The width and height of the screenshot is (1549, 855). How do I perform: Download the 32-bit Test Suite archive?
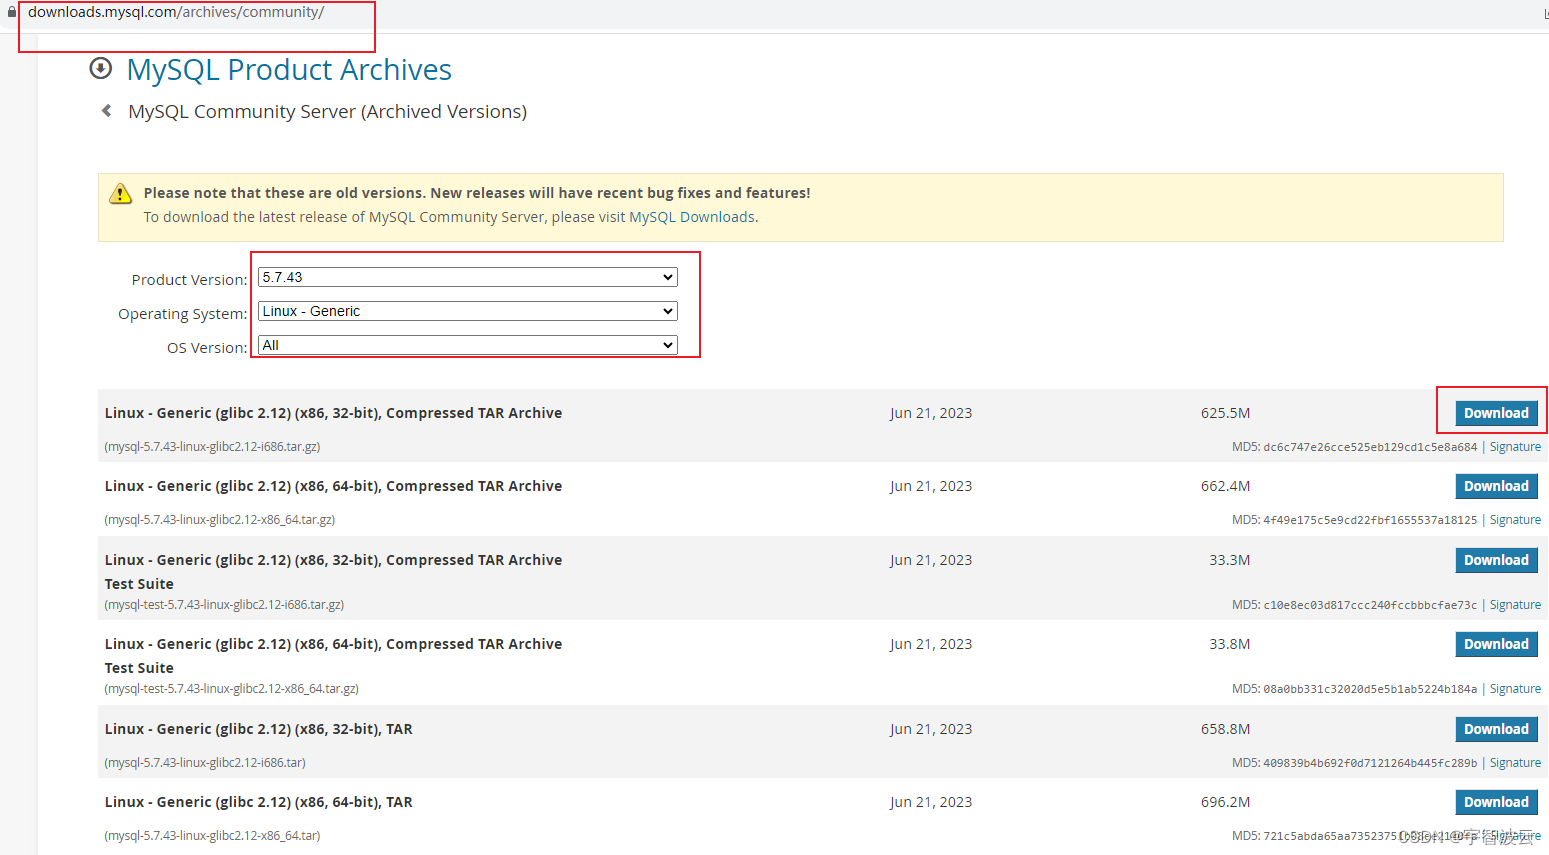pyautogui.click(x=1496, y=560)
